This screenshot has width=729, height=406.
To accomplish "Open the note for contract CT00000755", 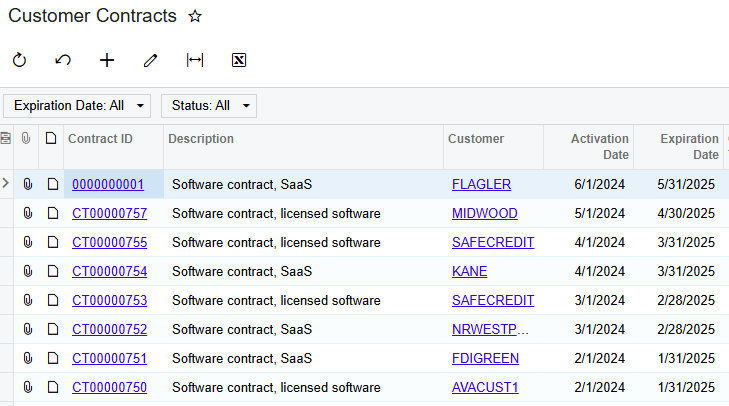I will coord(53,242).
